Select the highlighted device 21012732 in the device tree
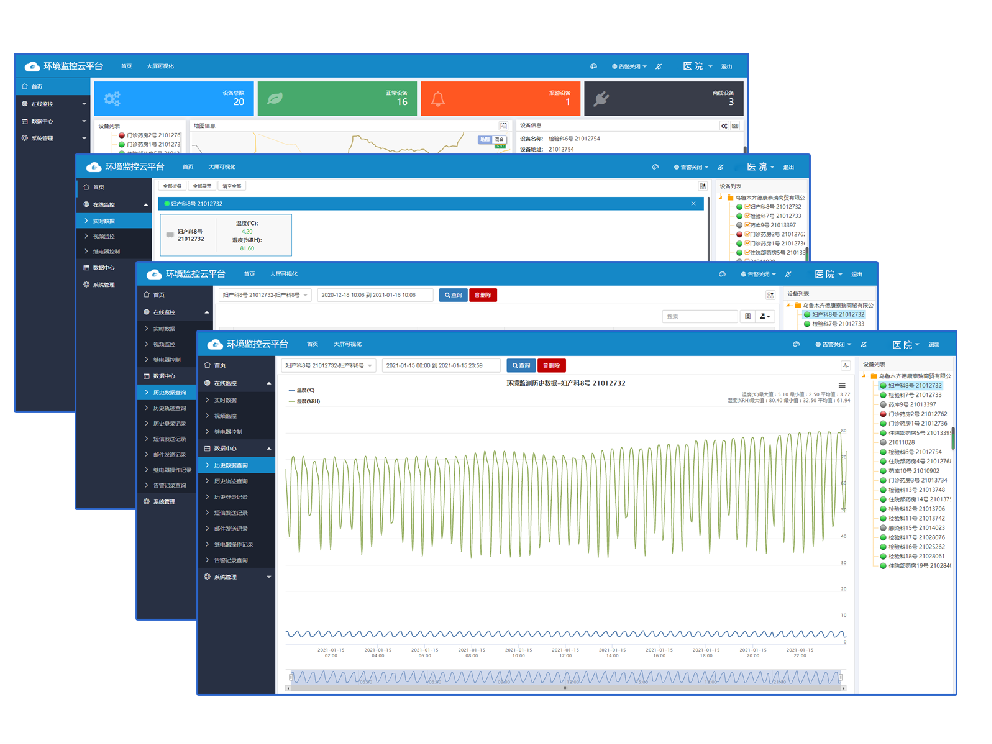This screenshot has height=744, width=992. click(909, 385)
